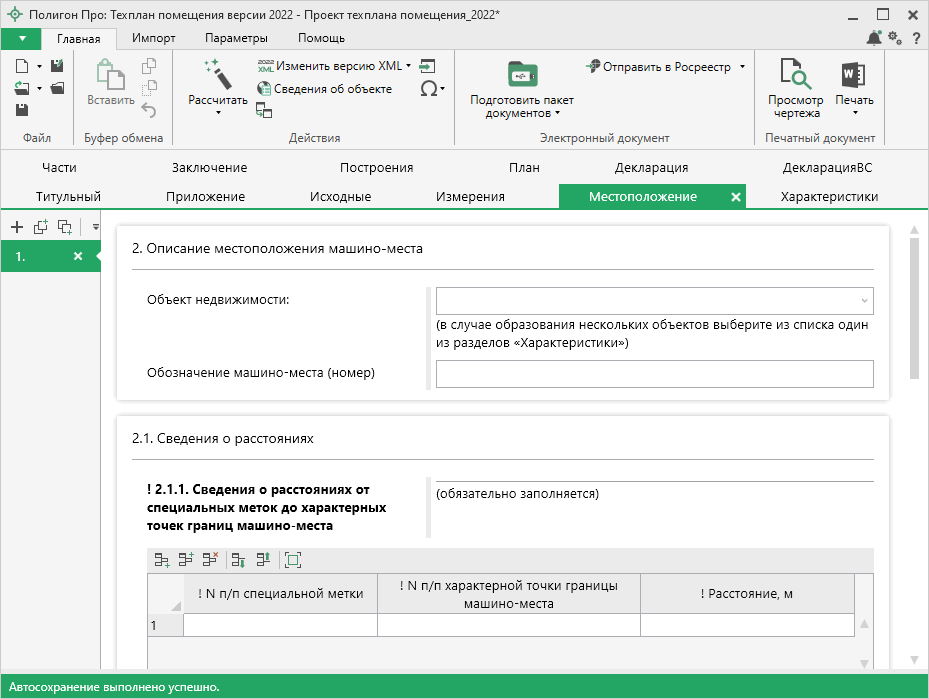Switch to the Характеристики tab
The image size is (929, 699).
pyautogui.click(x=828, y=197)
